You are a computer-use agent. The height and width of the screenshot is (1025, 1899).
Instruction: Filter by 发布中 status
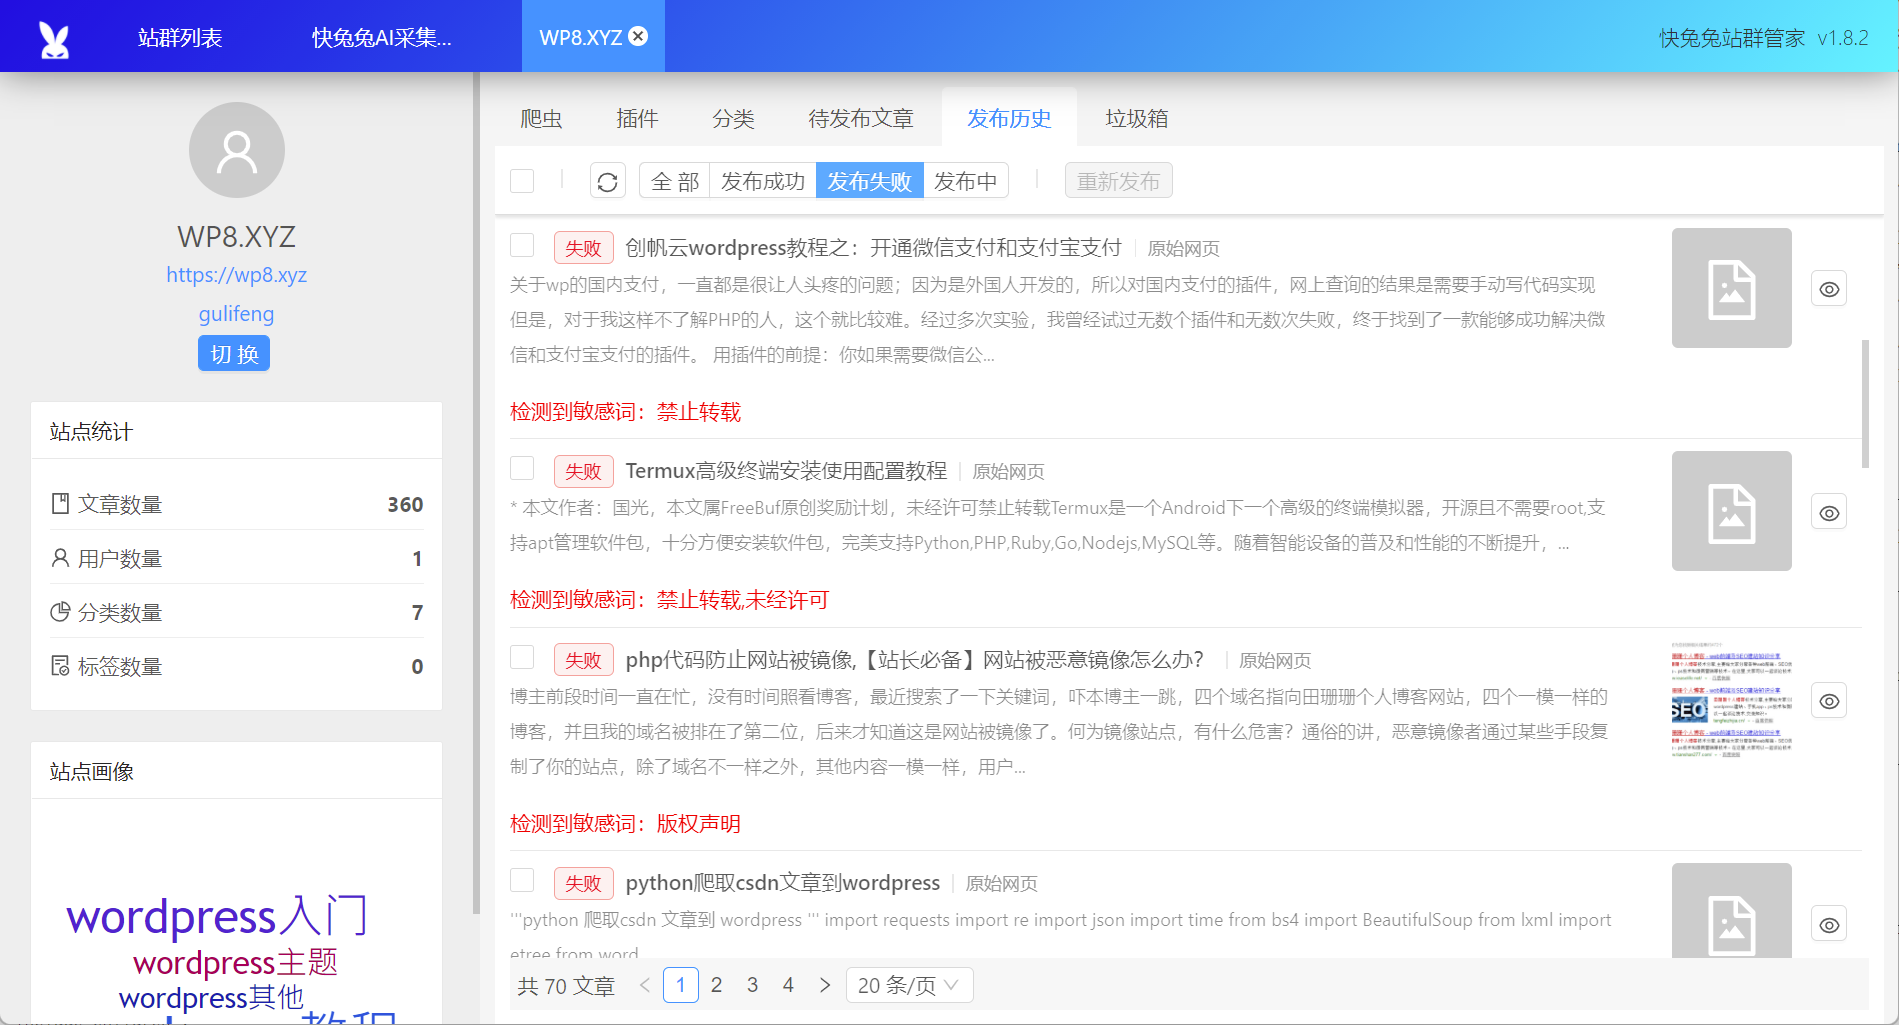(x=966, y=181)
